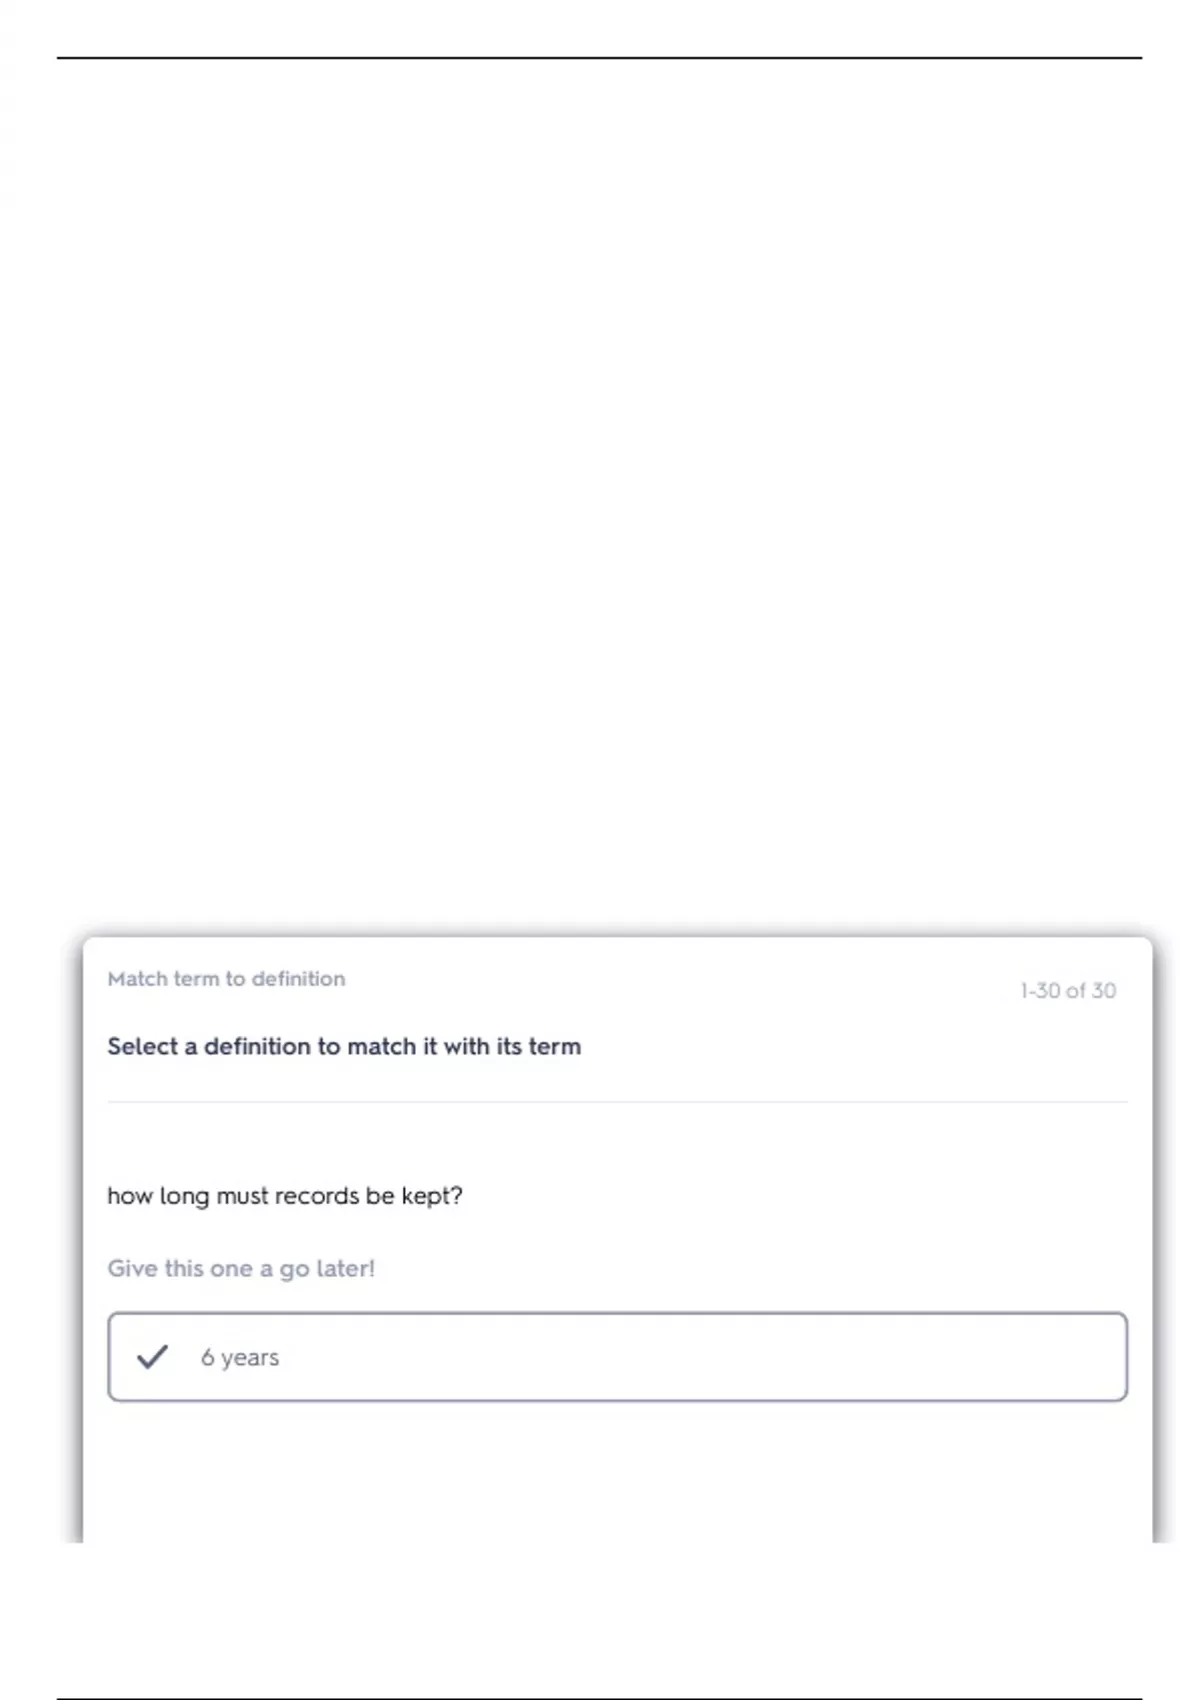Viewport: 1200px width, 1700px height.
Task: Click the horizontal rule at the page bottom
Action: click(x=599, y=1698)
